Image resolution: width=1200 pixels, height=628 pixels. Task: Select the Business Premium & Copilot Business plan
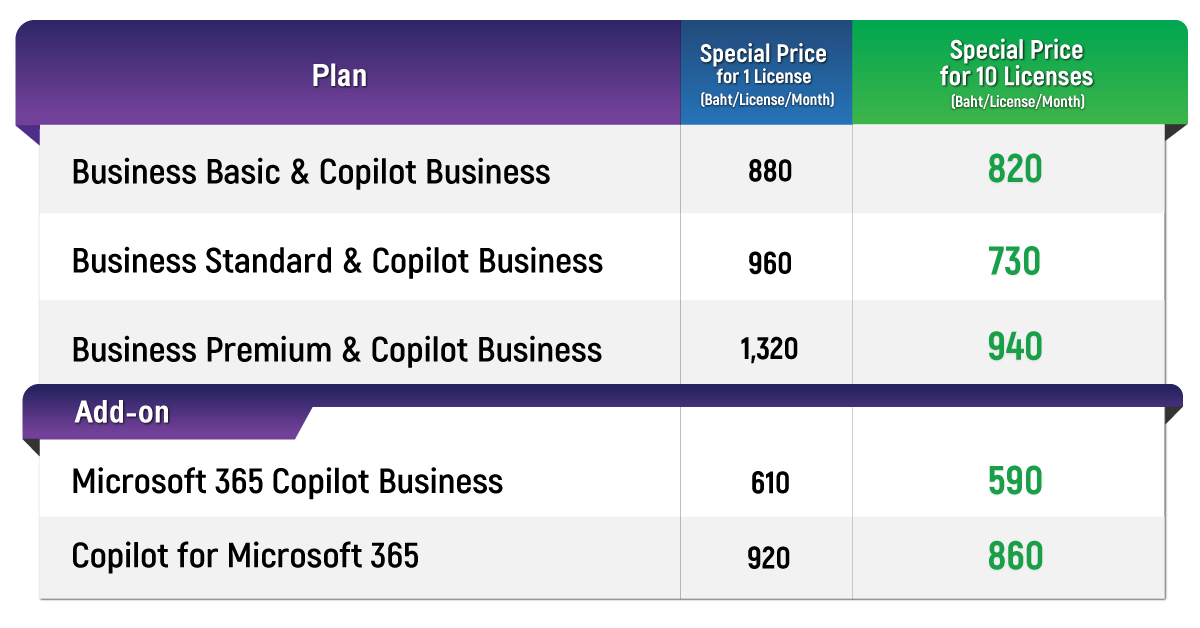point(337,350)
